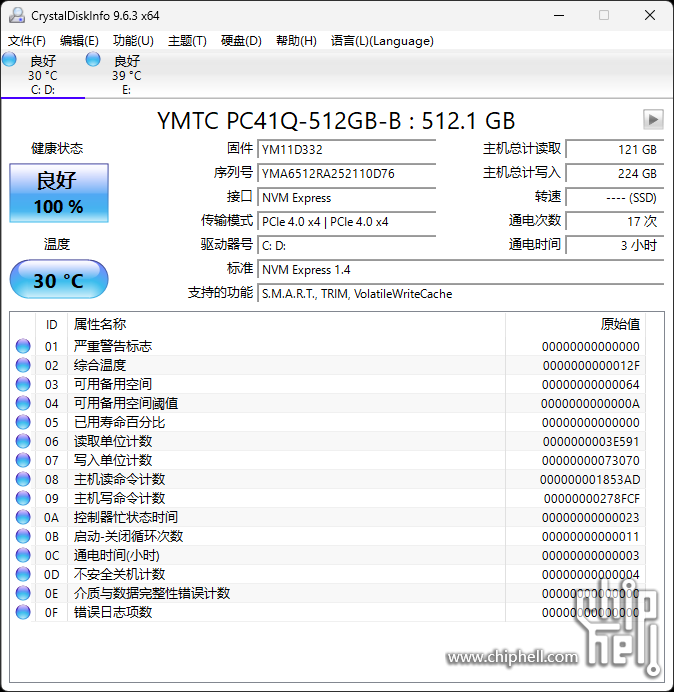The image size is (674, 692).
Task: Click the raw value 0000000278FCF
Action: [591, 498]
